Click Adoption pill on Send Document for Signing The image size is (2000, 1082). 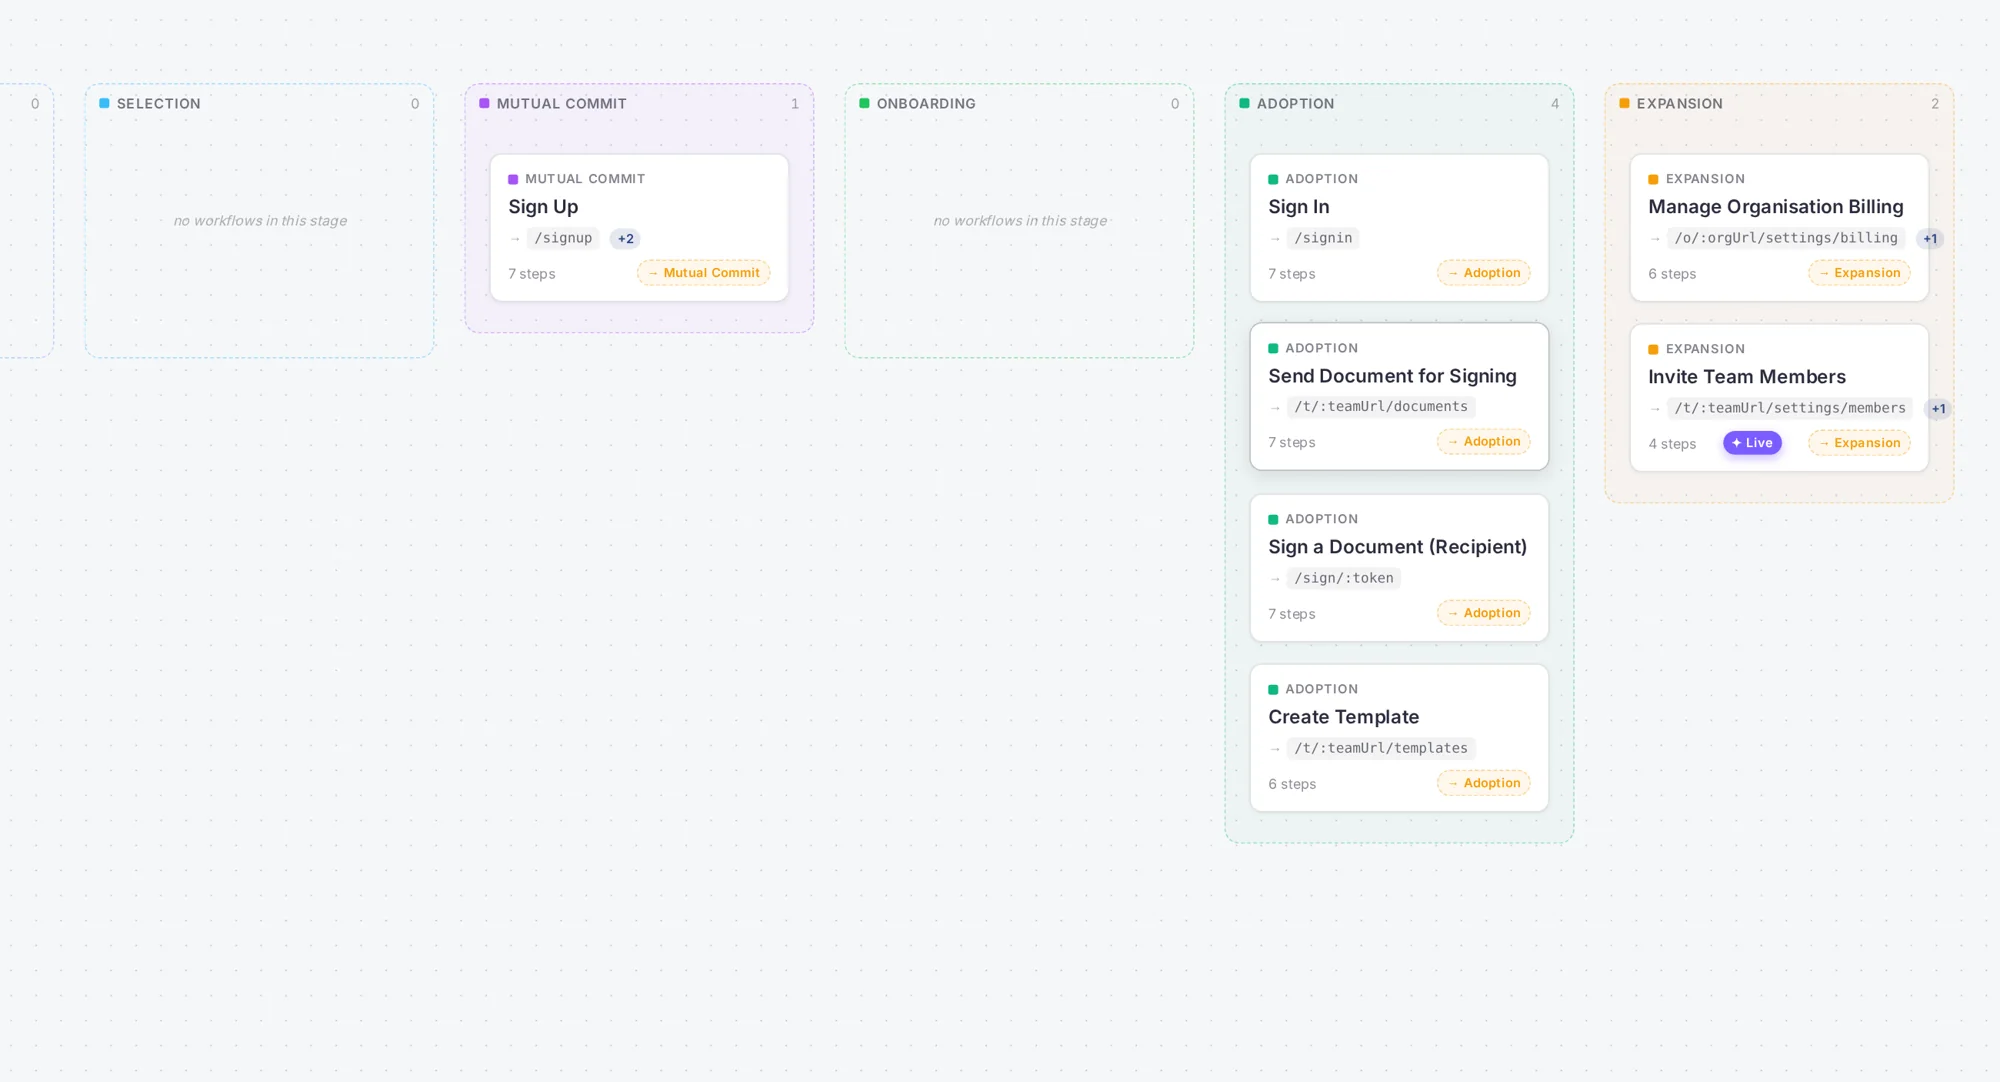[x=1484, y=442]
